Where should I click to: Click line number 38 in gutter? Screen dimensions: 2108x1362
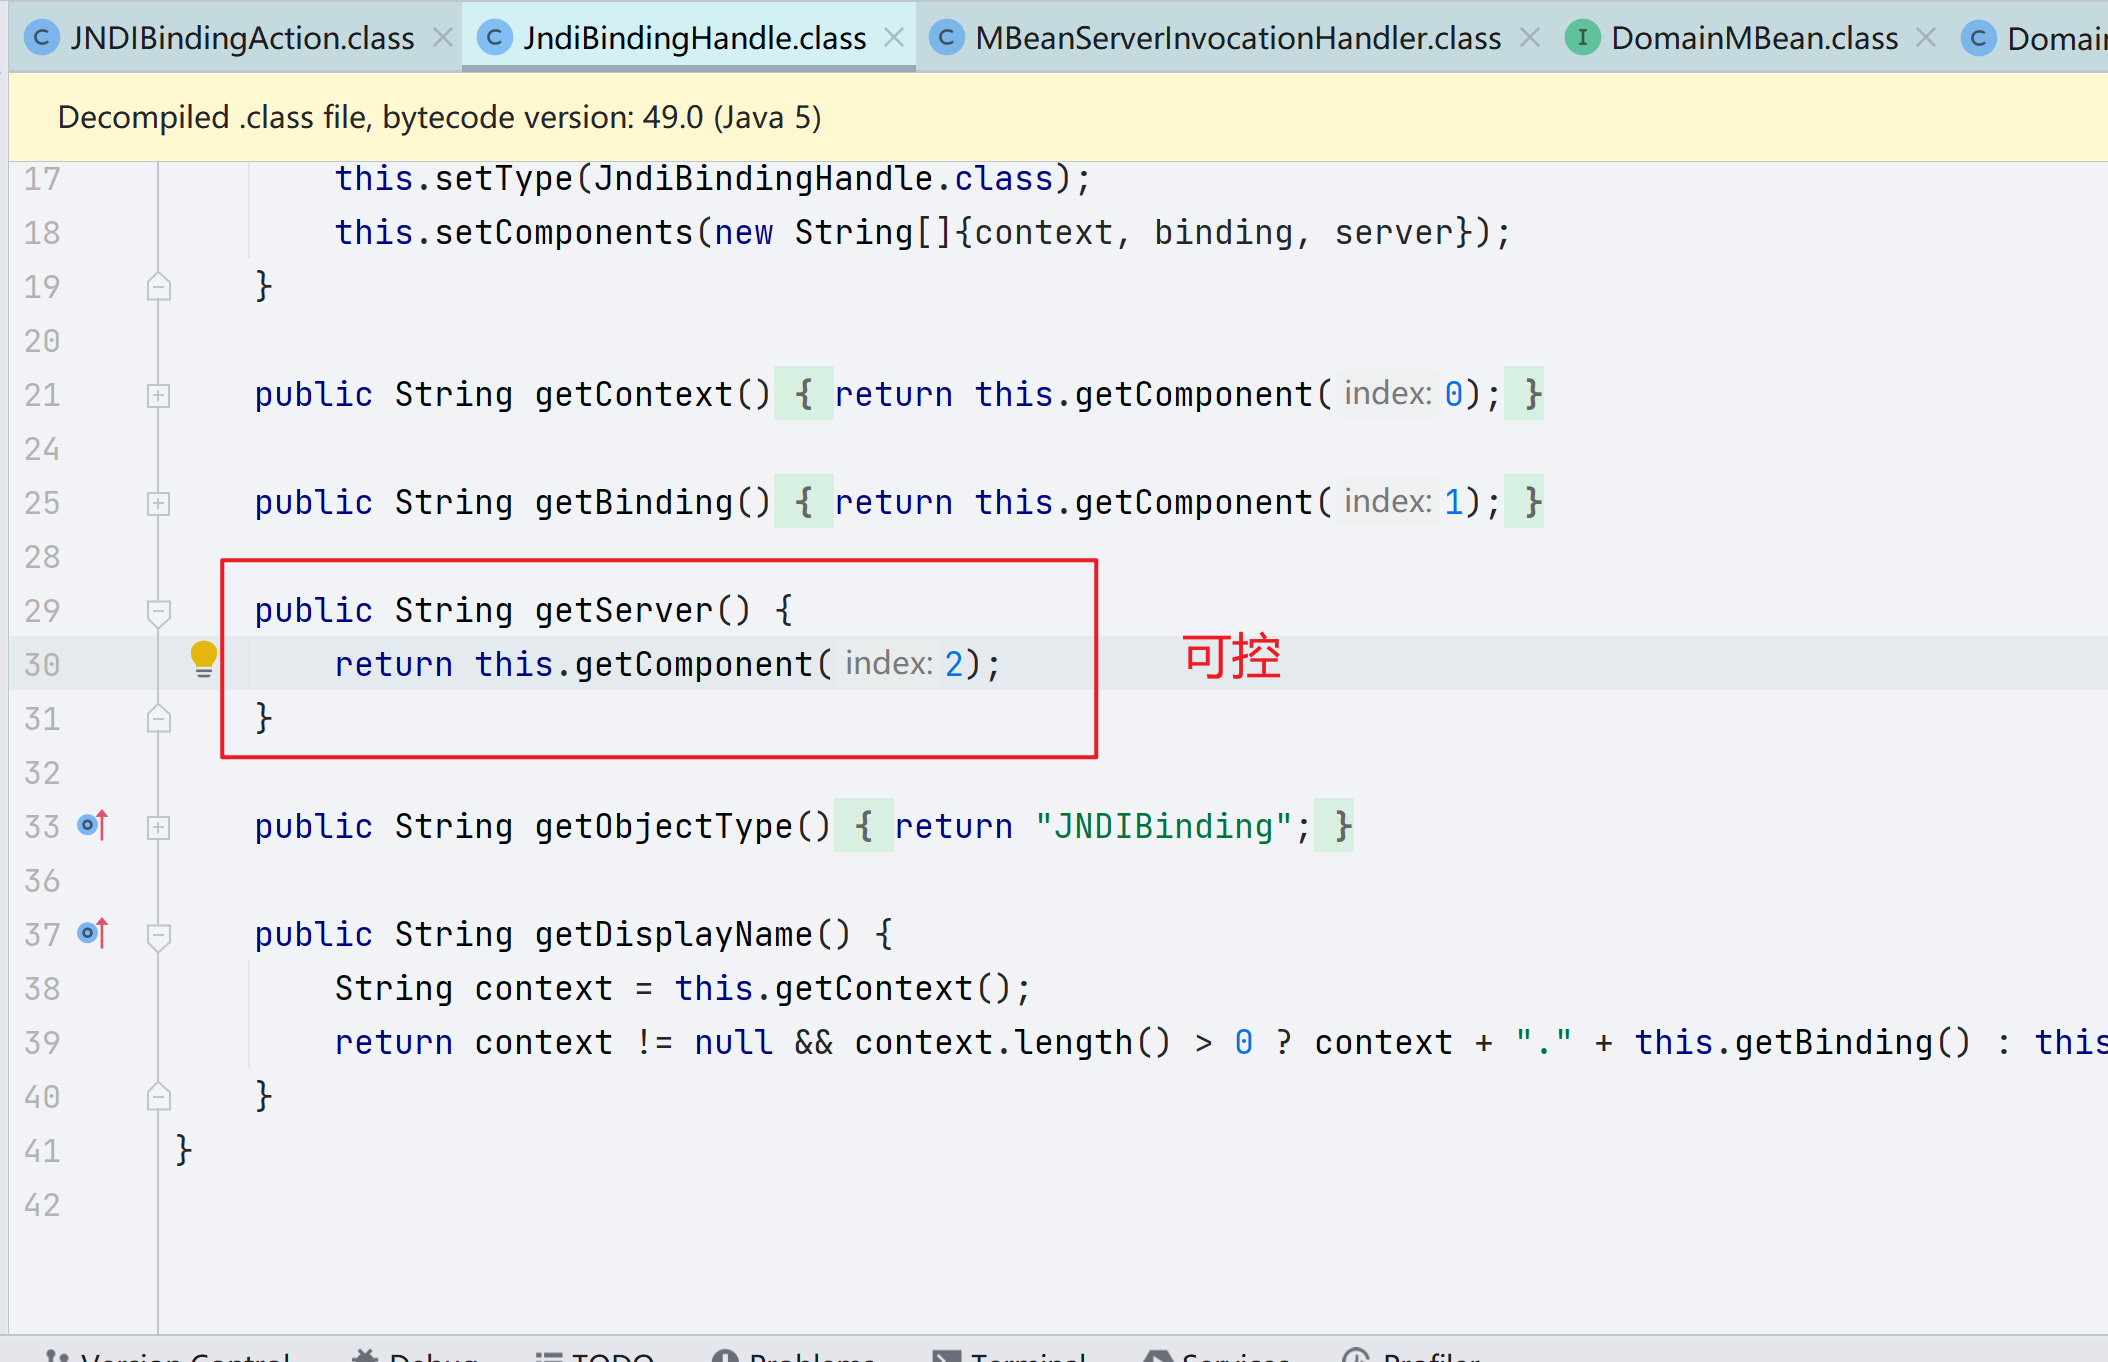tap(42, 989)
